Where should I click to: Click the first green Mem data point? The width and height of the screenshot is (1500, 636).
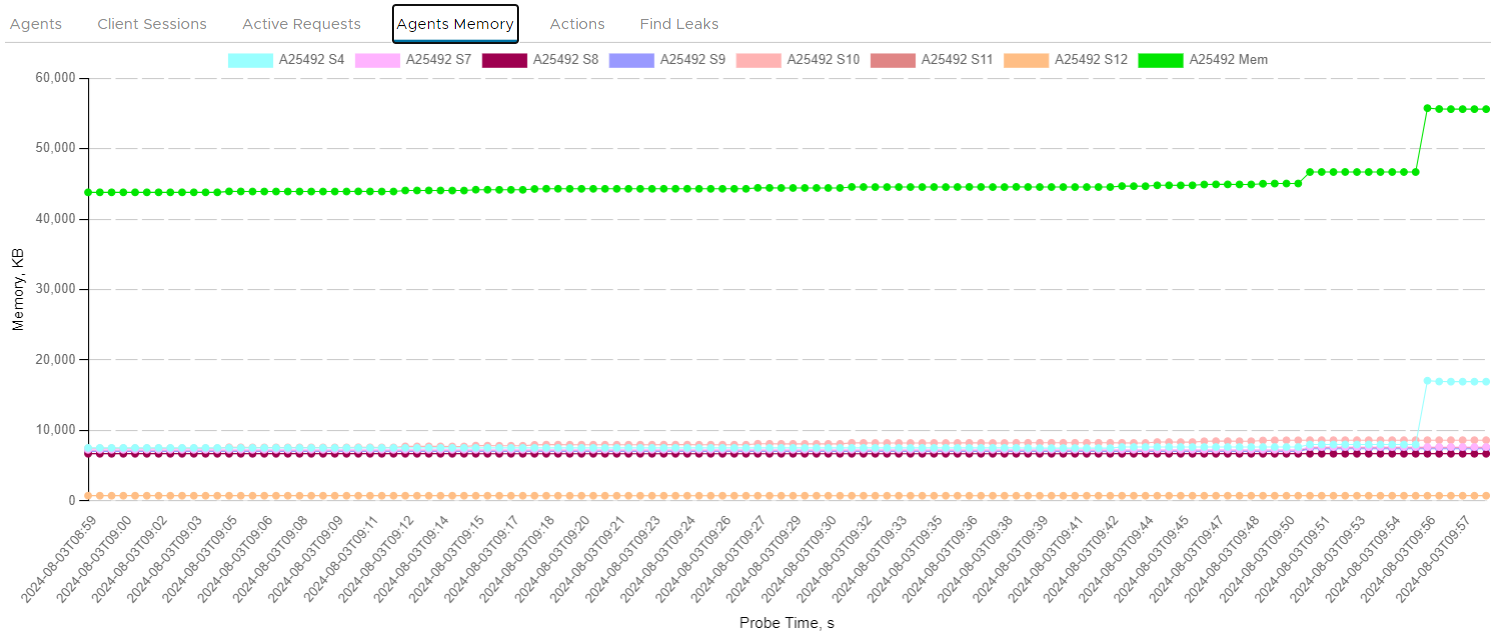coord(89,192)
